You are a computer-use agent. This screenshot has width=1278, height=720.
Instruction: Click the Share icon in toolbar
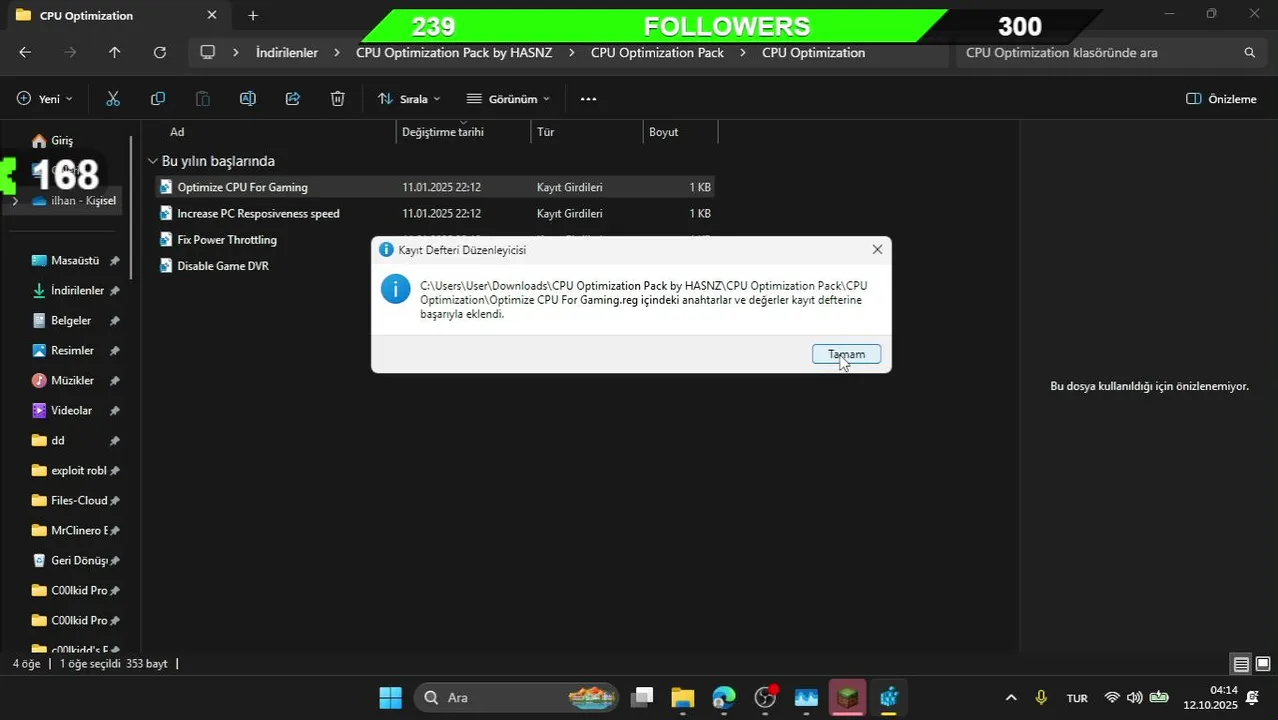point(293,99)
